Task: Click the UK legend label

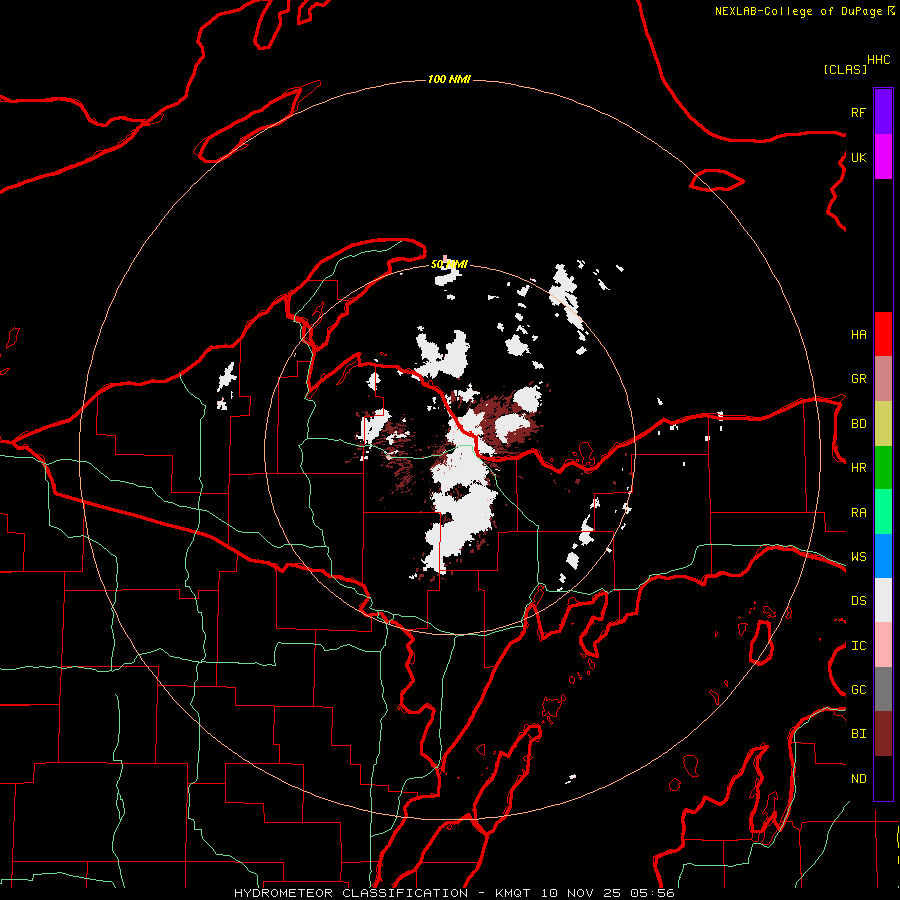Action: [x=858, y=157]
